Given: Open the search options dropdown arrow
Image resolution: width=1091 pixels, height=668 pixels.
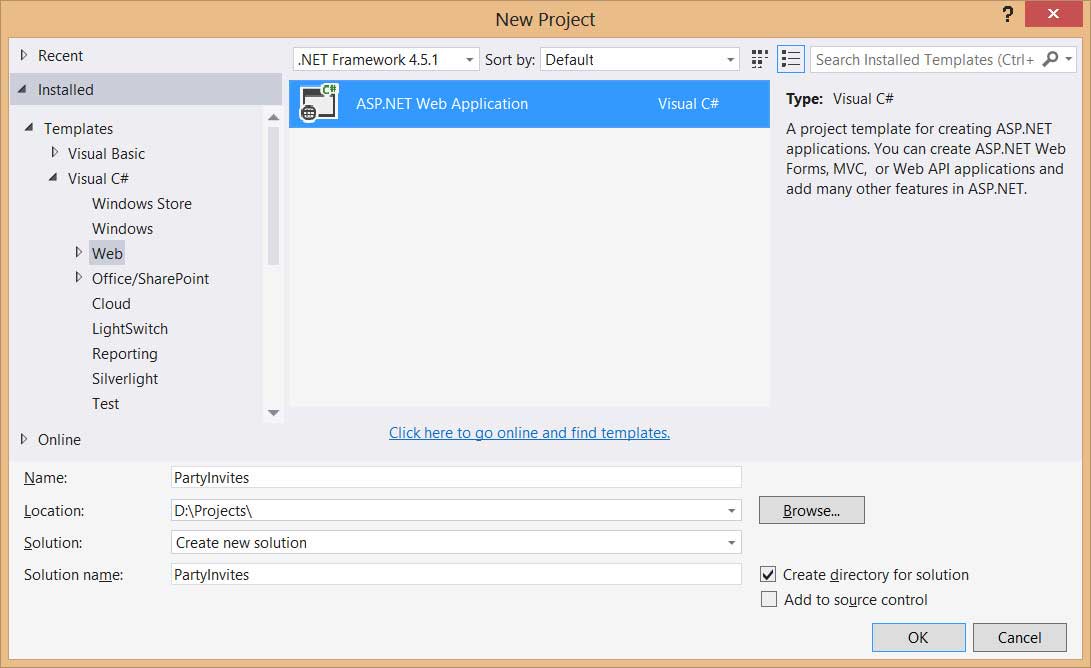Looking at the screenshot, I should tap(1069, 59).
